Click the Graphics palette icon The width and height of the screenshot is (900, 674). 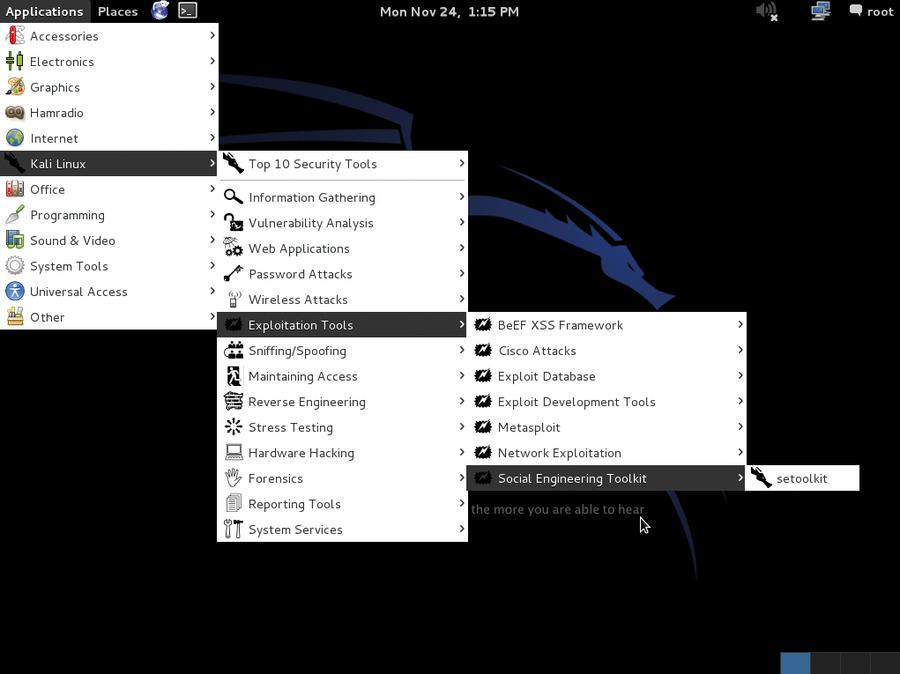click(x=15, y=87)
